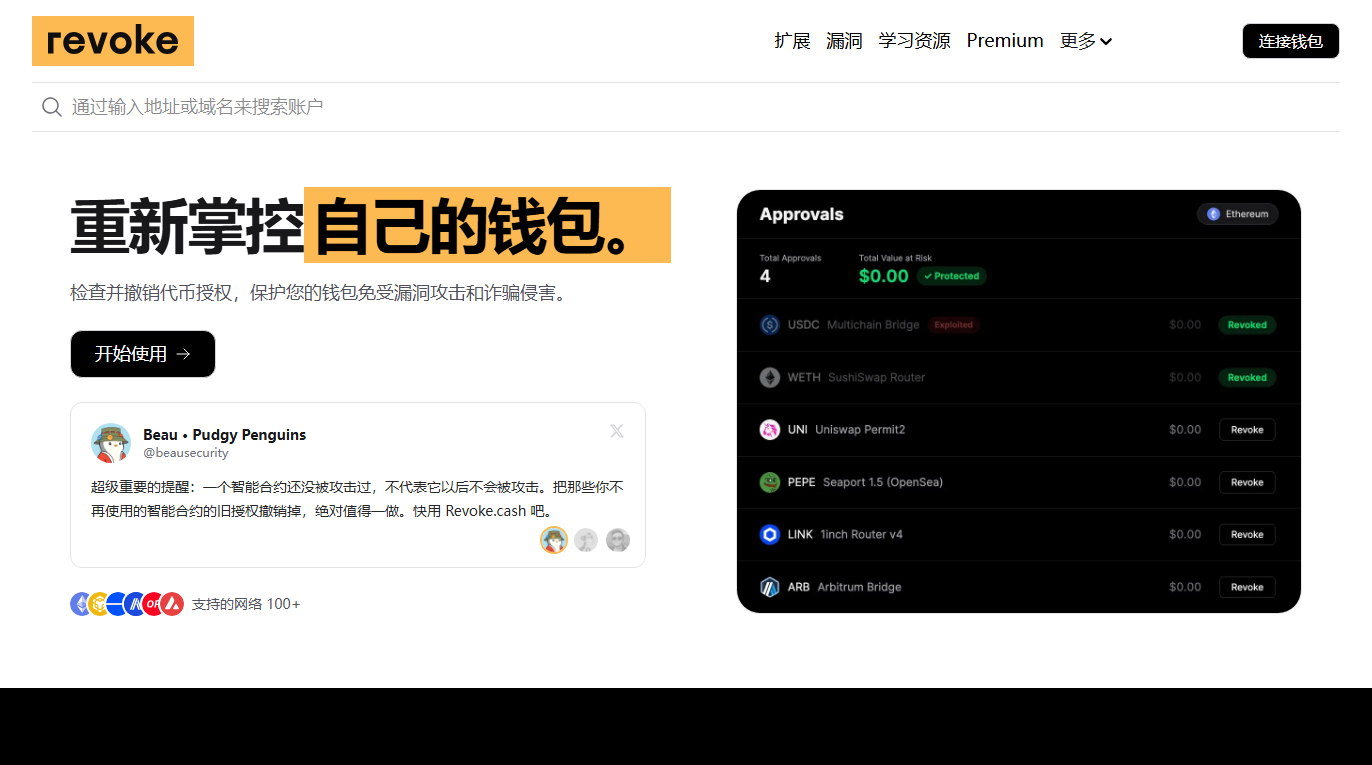
Task: Focus the address or domain search field
Action: (686, 107)
